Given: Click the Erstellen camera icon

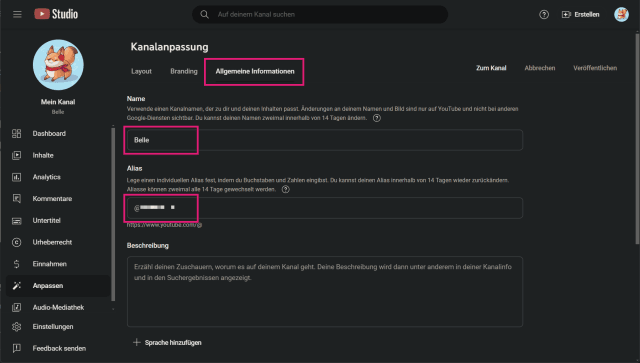Looking at the screenshot, I should coord(566,14).
